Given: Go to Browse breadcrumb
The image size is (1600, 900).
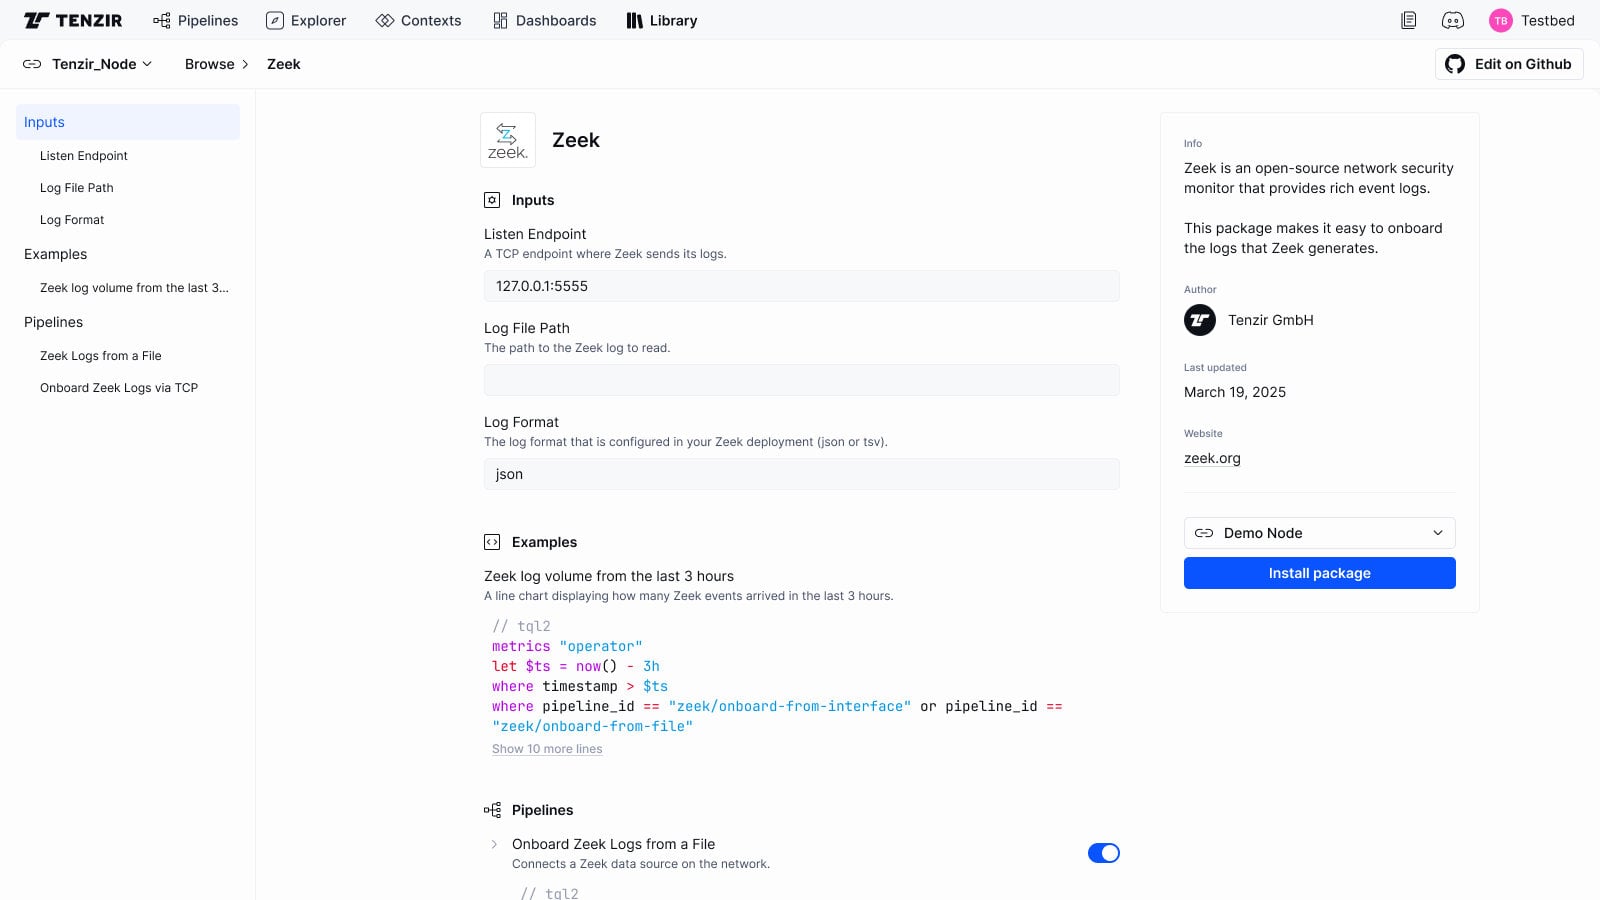Looking at the screenshot, I should [x=210, y=64].
